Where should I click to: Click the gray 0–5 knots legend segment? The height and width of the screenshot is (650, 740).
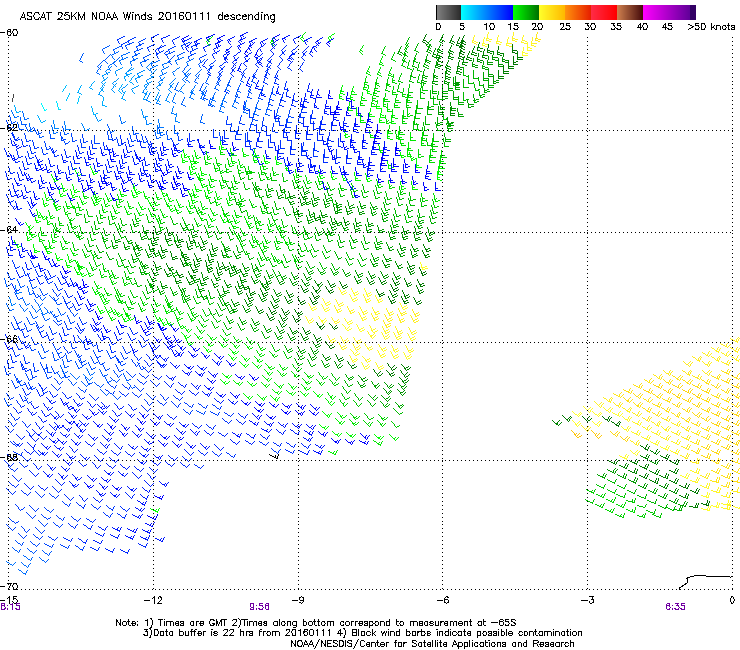pos(448,12)
